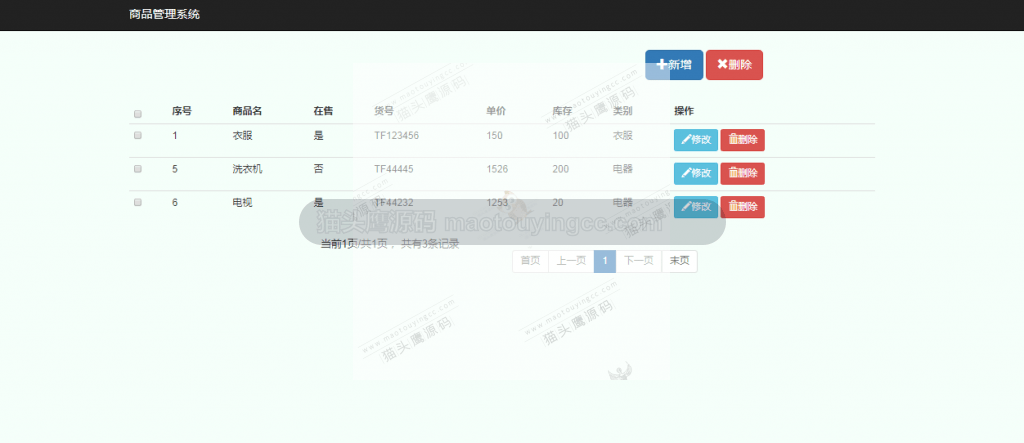Select page 1 in pagination
Image resolution: width=1024 pixels, height=443 pixels.
click(x=605, y=261)
